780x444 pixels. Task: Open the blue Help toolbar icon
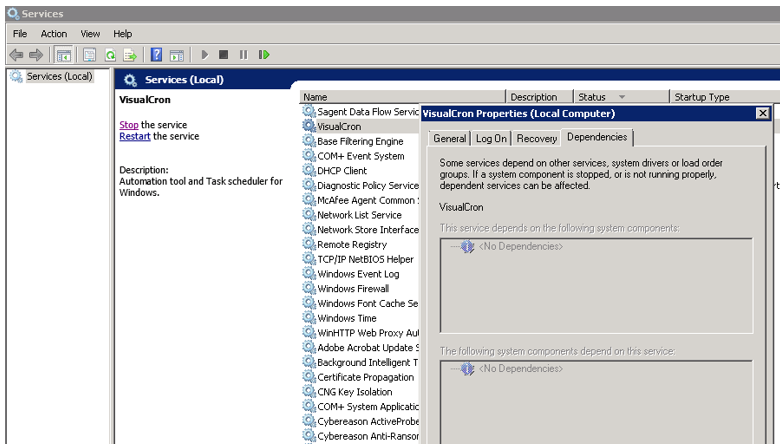pos(157,55)
